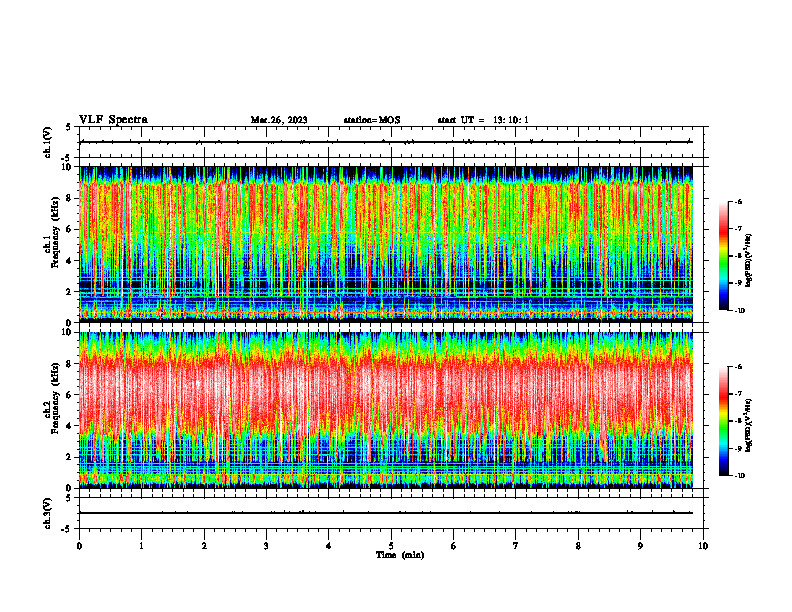Click the "-10" label on ch.1 color bar
The image size is (792, 612).
tap(740, 311)
